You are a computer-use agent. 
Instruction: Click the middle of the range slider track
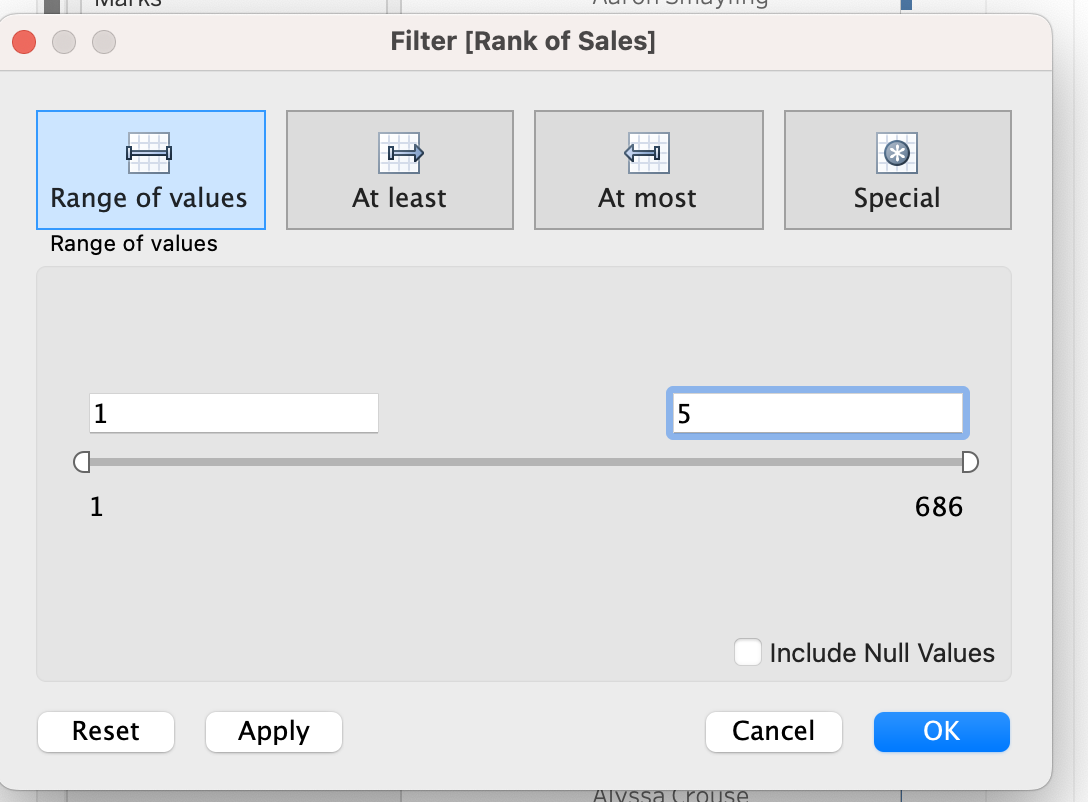tap(526, 462)
